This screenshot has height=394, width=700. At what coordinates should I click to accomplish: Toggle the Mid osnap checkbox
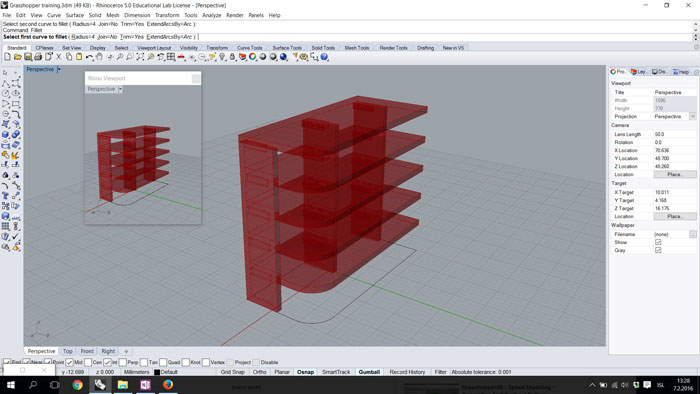click(x=69, y=362)
